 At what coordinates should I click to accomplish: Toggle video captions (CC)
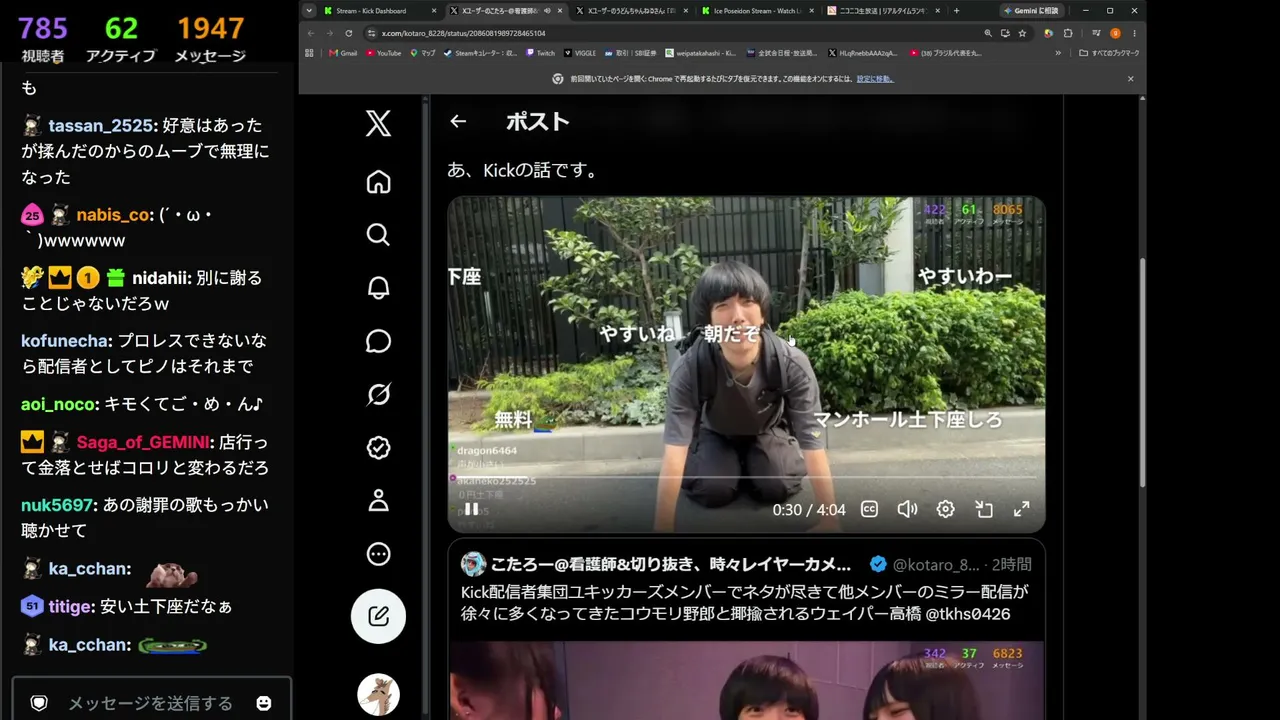click(x=870, y=509)
